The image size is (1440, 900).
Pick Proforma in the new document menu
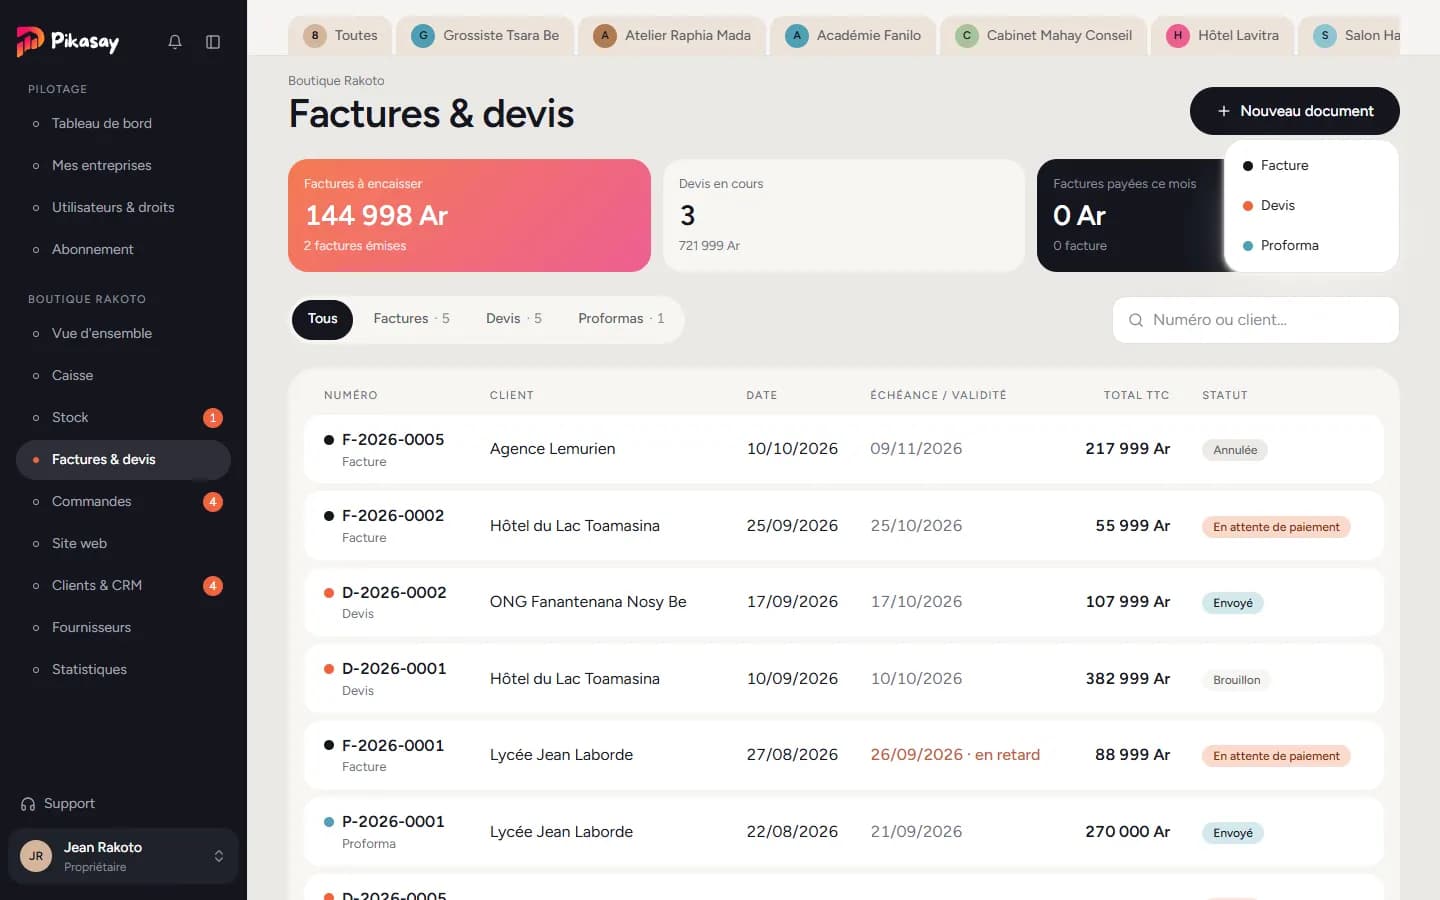1311,246
